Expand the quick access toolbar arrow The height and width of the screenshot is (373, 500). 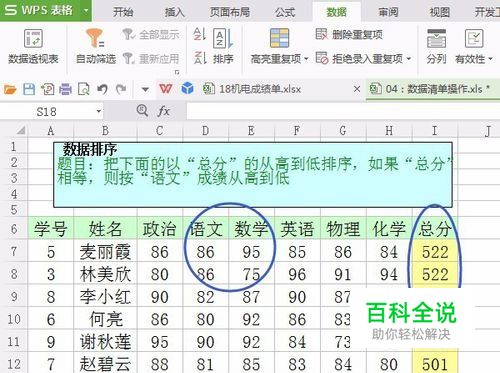[145, 89]
